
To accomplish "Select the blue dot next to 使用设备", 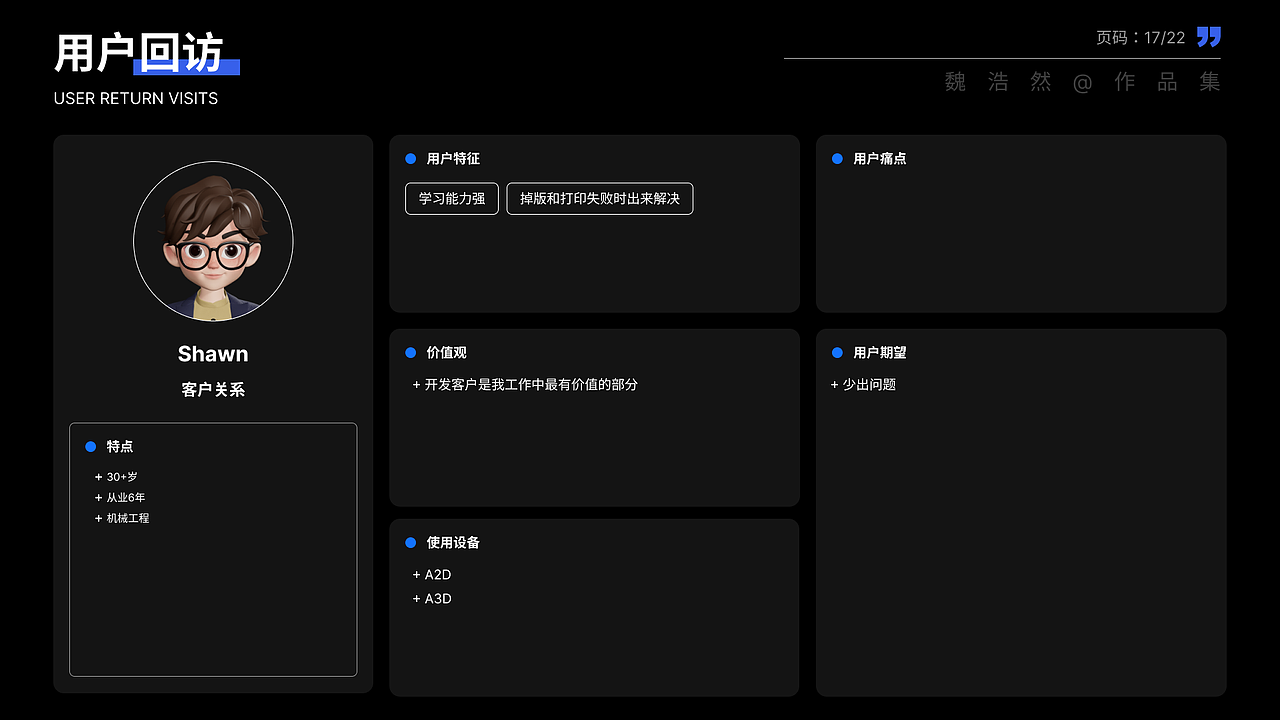I will coord(410,542).
